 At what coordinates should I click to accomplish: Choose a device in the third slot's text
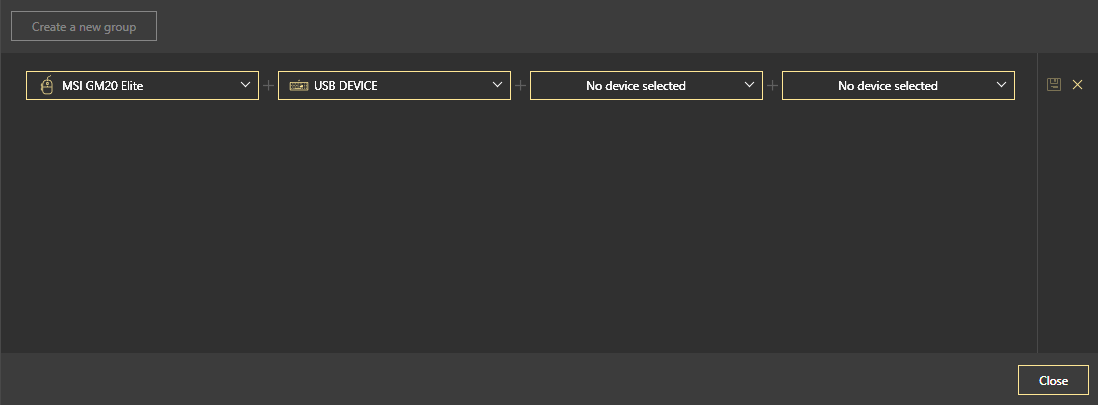(x=635, y=86)
